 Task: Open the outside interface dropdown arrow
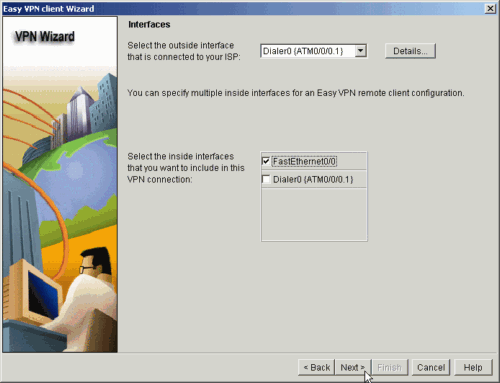pos(361,51)
